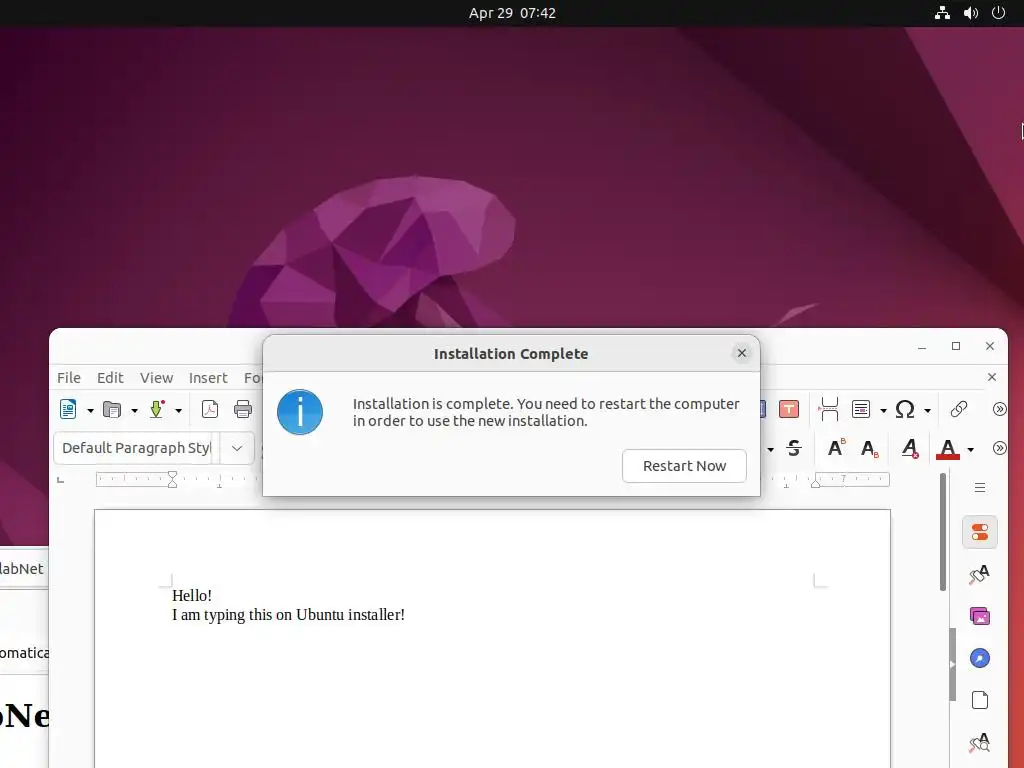Open the Page deck in sidebar
Screen dimensions: 1024x768
(980, 700)
